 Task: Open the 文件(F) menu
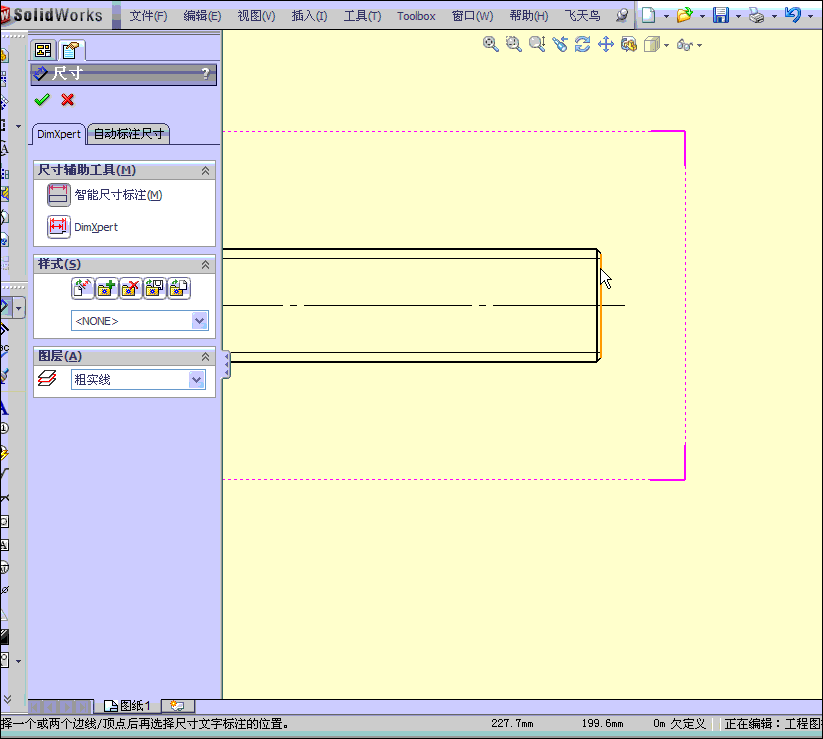click(x=149, y=16)
